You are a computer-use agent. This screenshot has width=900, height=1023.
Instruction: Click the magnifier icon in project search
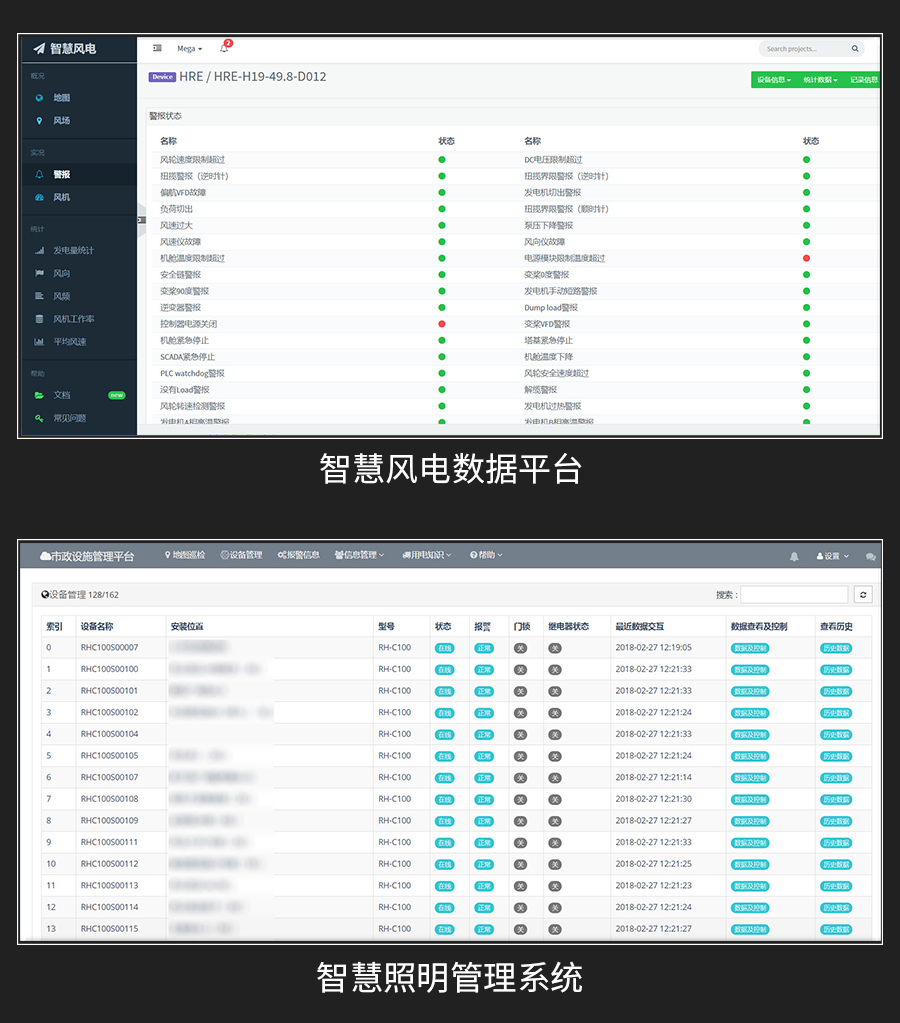(855, 48)
